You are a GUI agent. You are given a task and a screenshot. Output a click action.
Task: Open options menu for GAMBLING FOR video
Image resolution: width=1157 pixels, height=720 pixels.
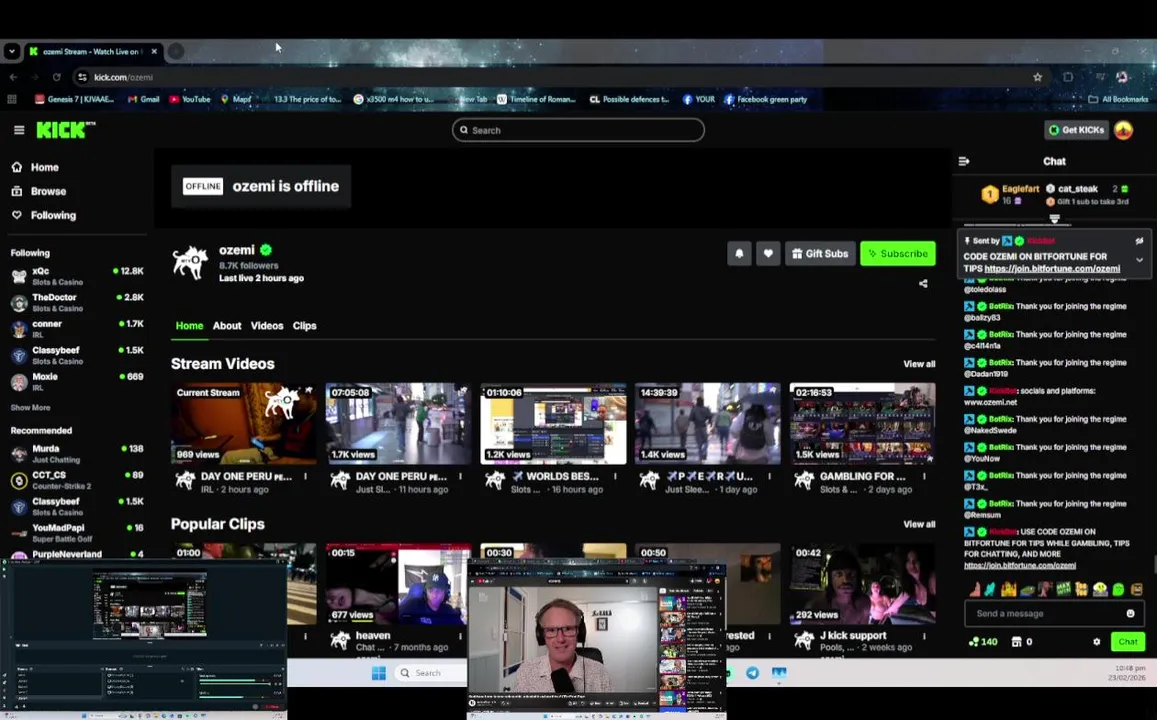(925, 477)
